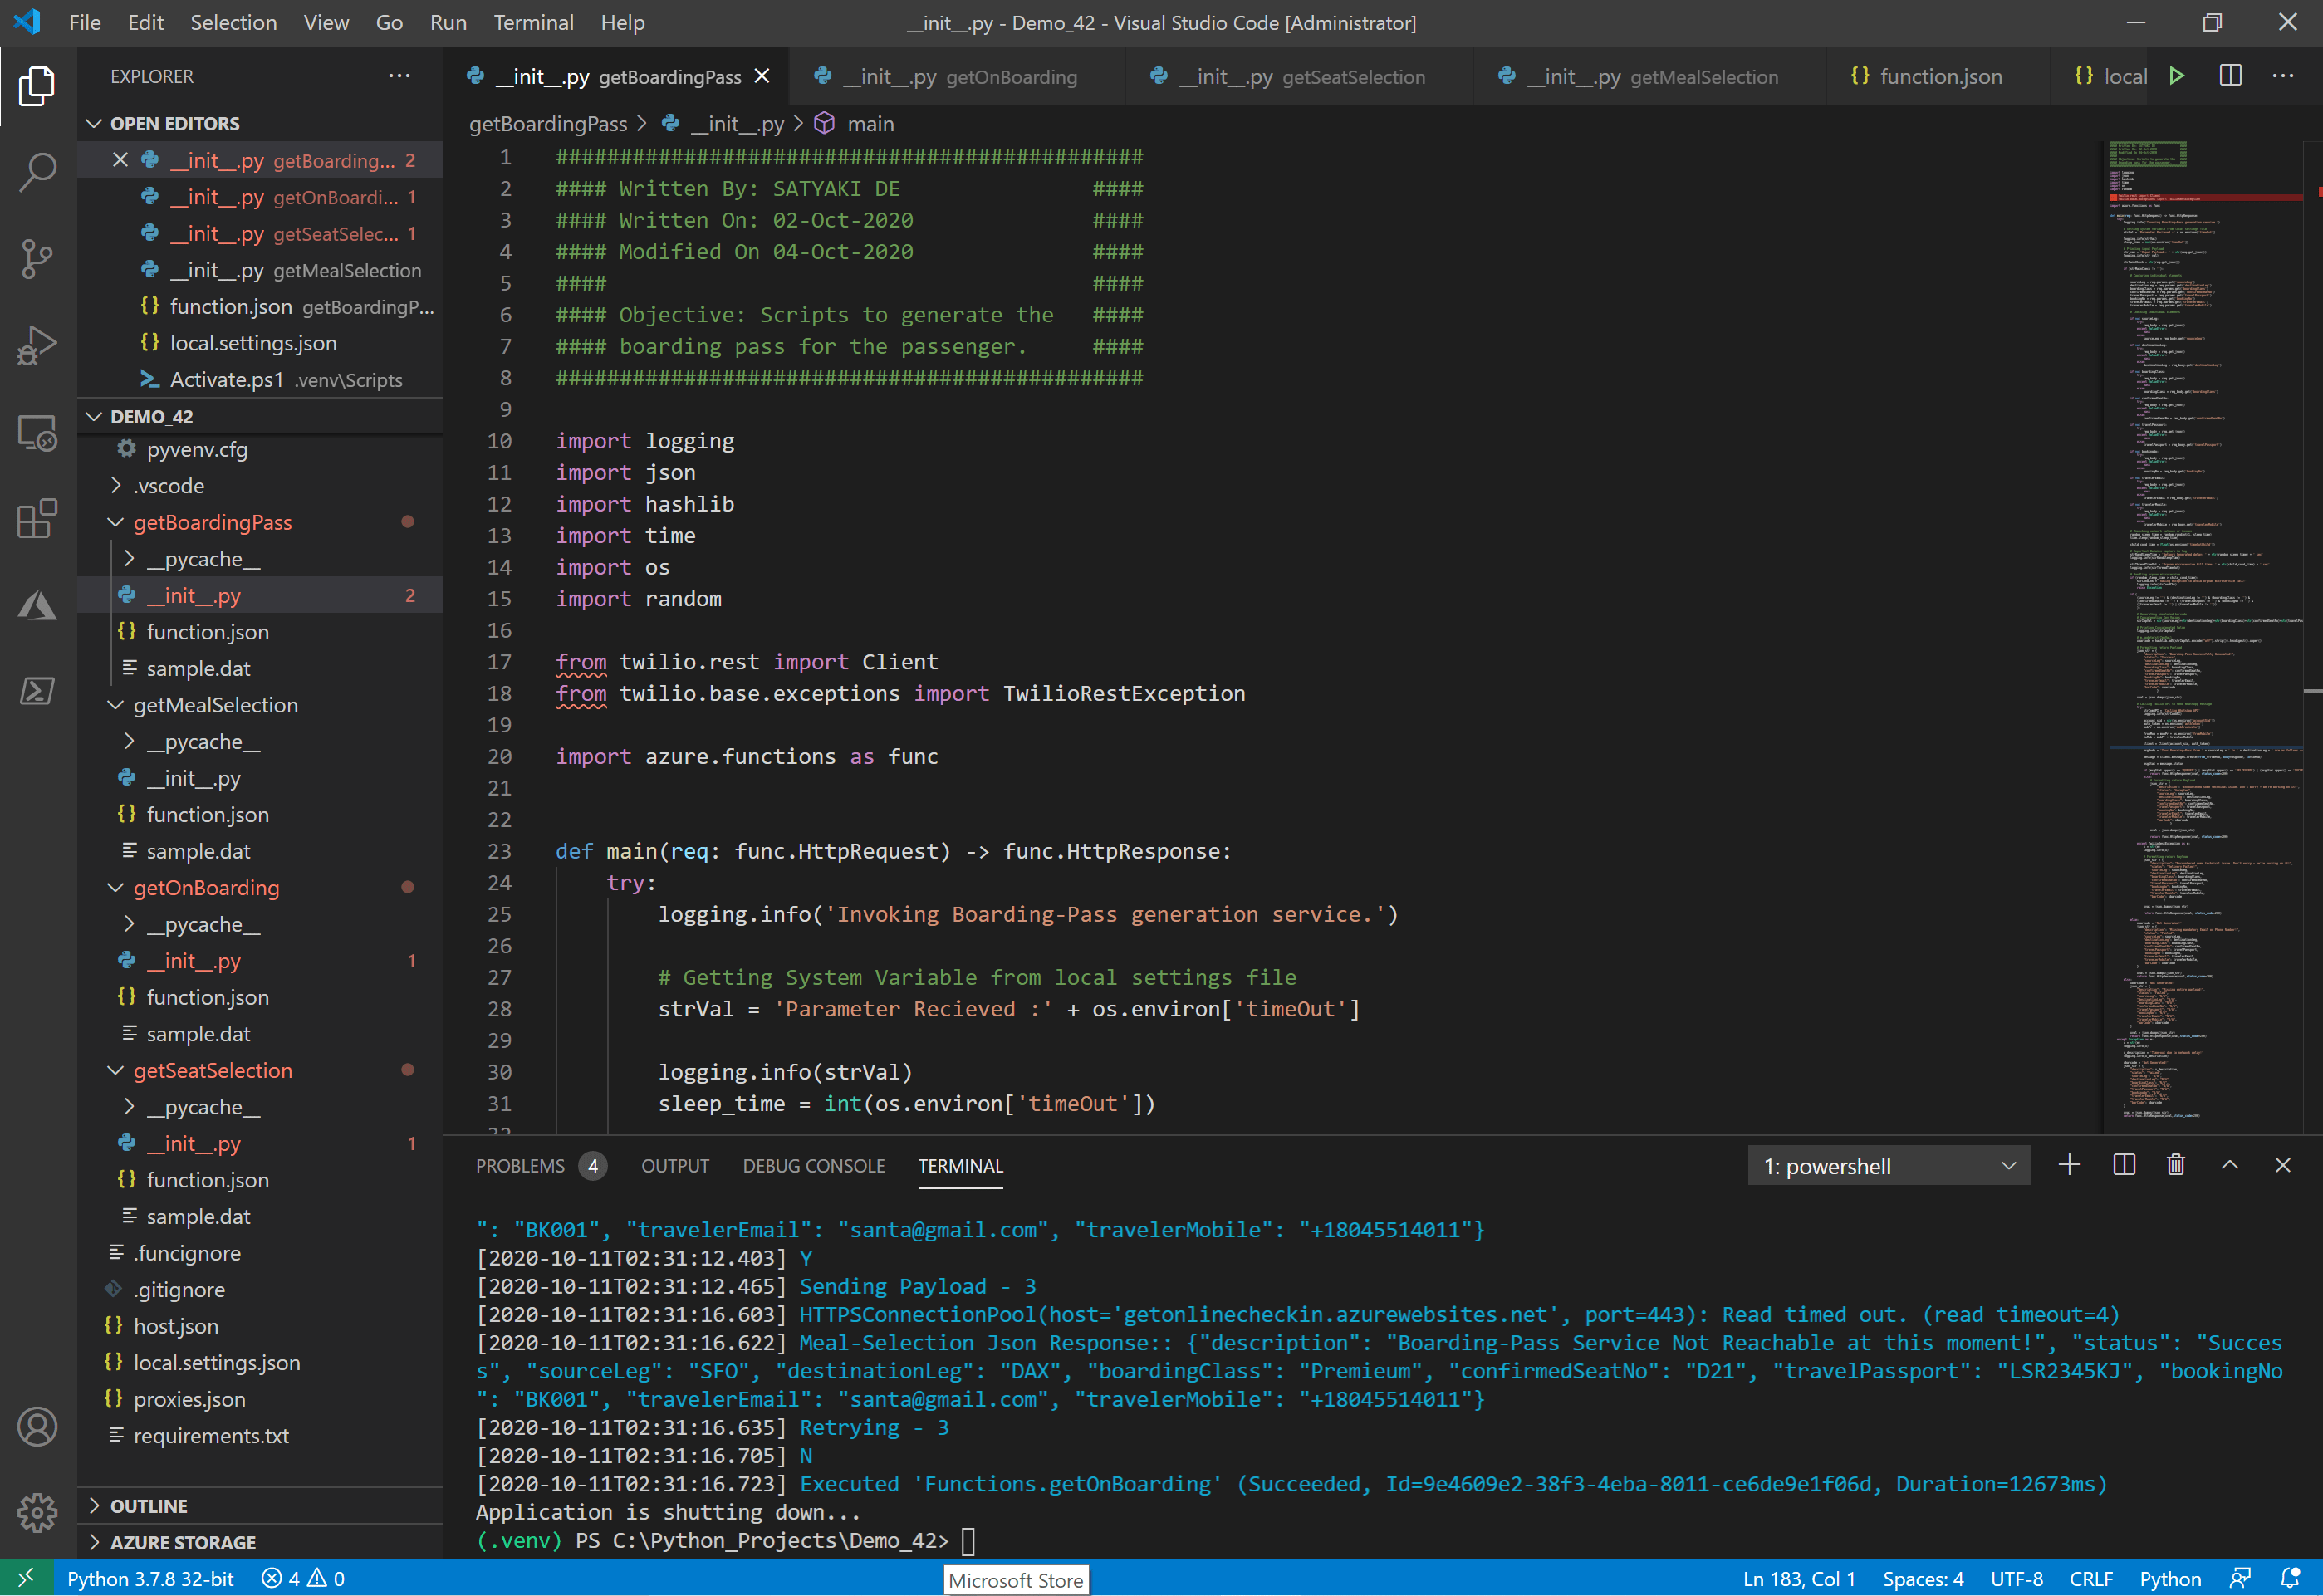The height and width of the screenshot is (1596, 2323).
Task: Click split terminal icon
Action: click(x=2123, y=1165)
